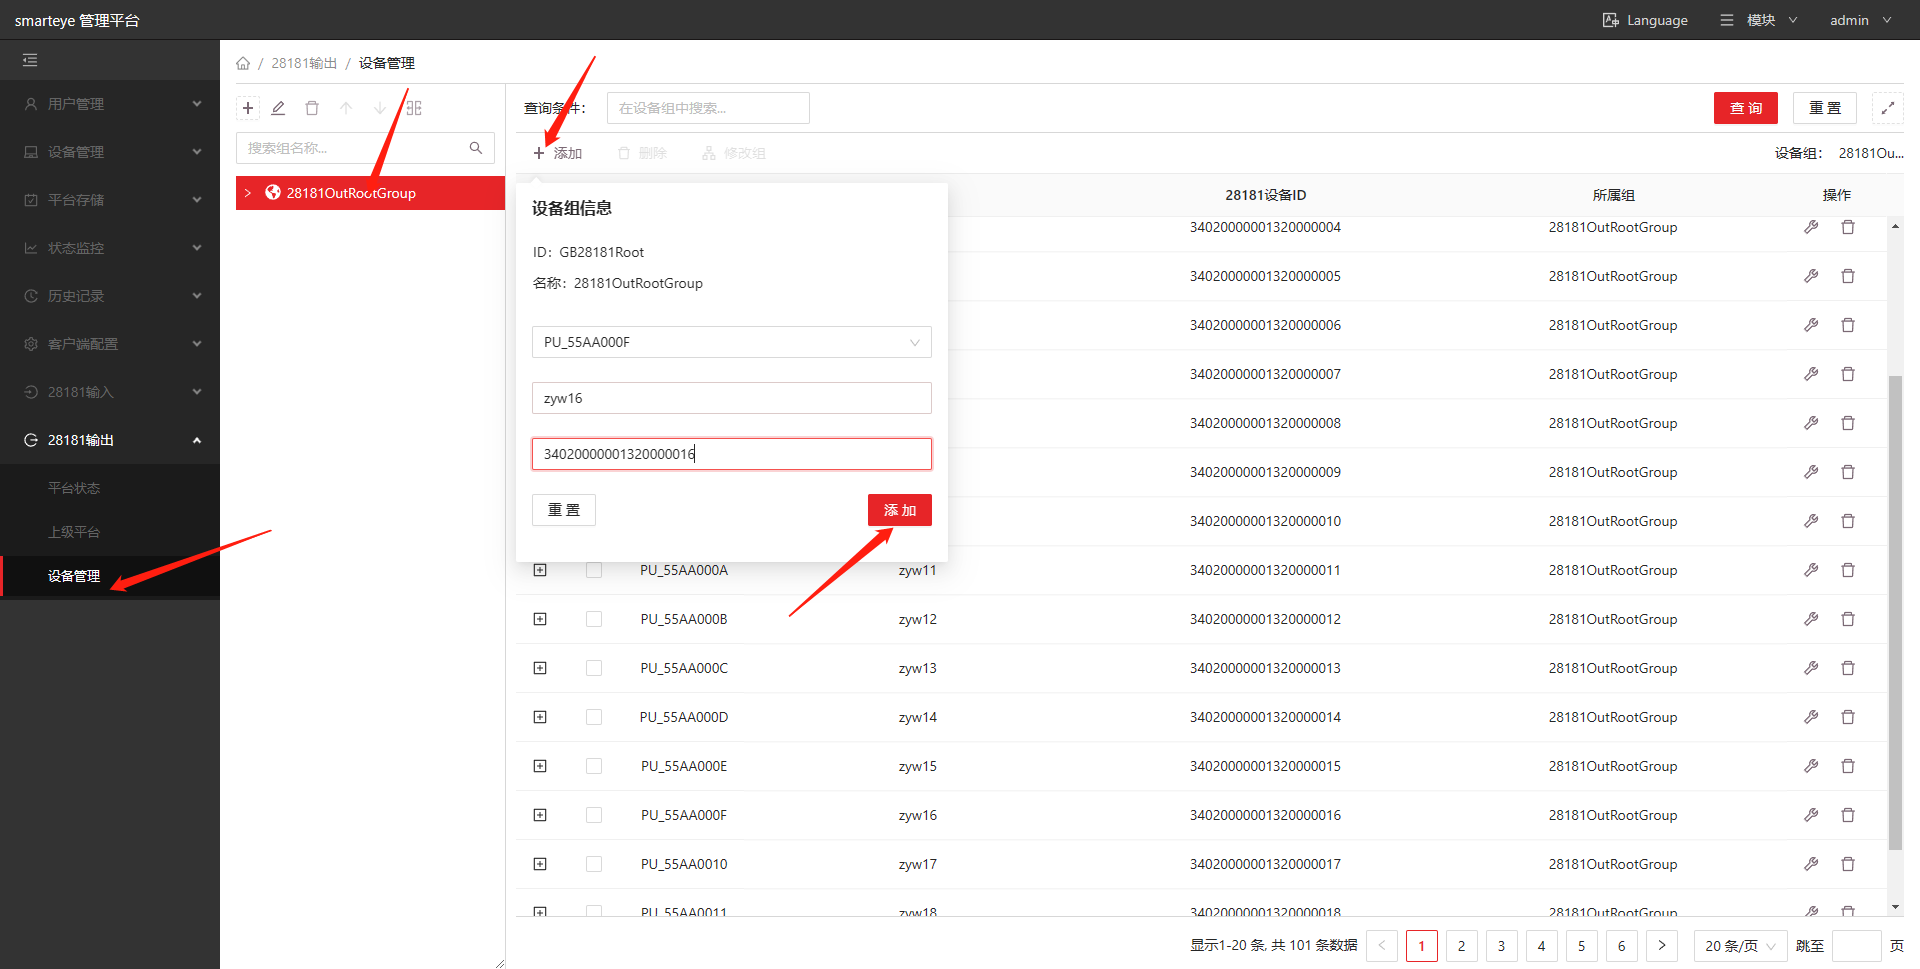Focus the 在设备组中搜索 query input

click(x=708, y=108)
